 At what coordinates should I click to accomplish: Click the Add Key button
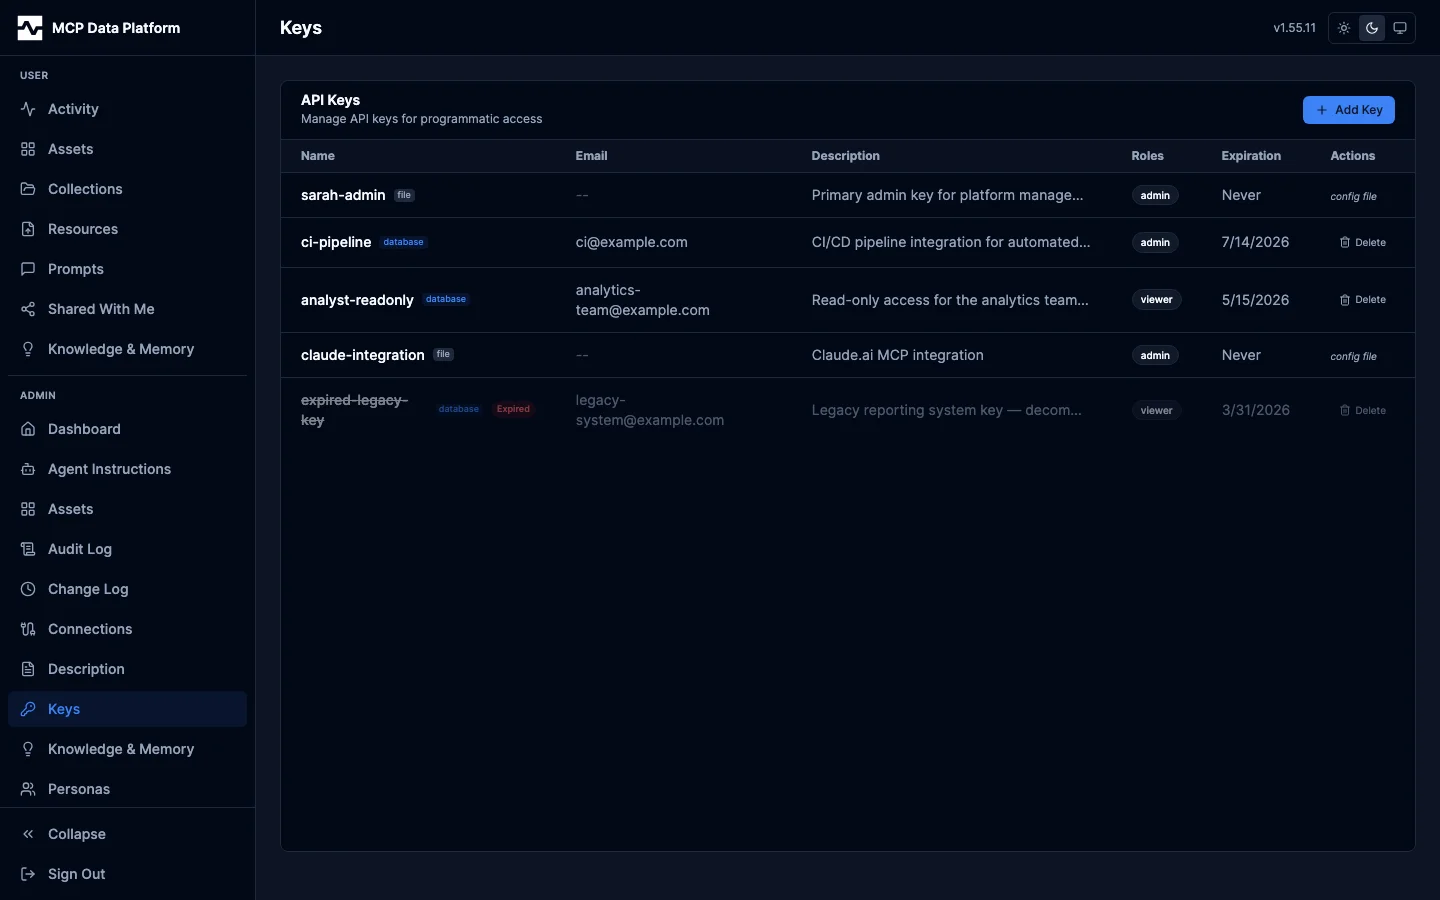click(1348, 110)
